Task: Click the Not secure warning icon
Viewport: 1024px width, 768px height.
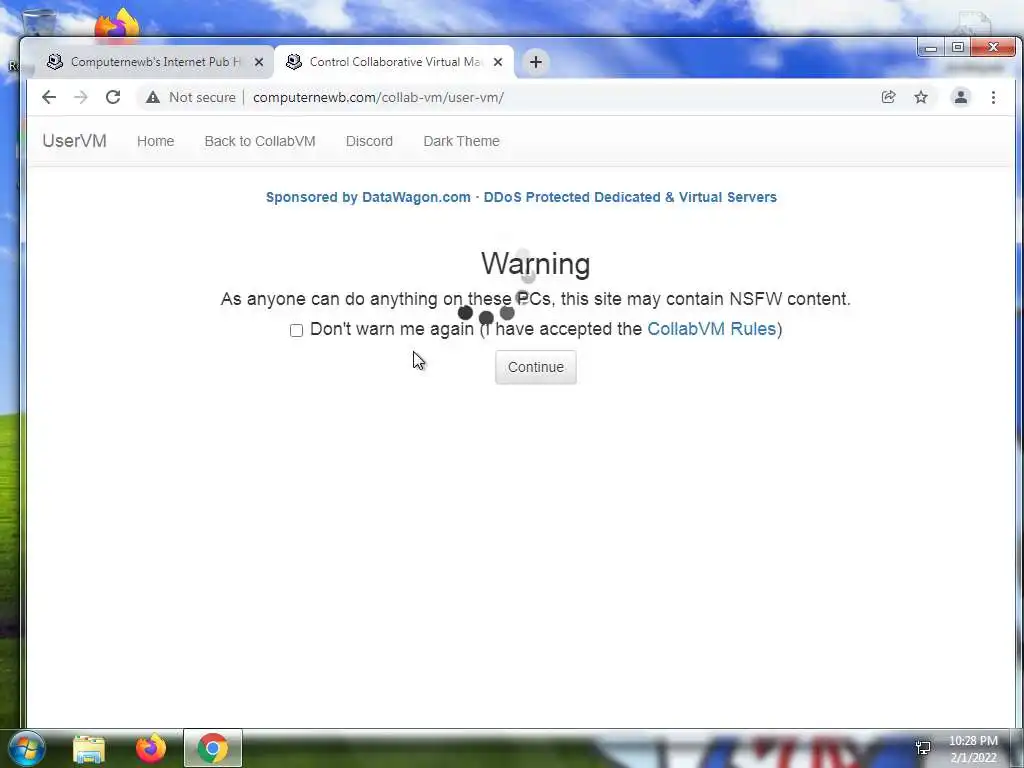Action: coord(153,97)
